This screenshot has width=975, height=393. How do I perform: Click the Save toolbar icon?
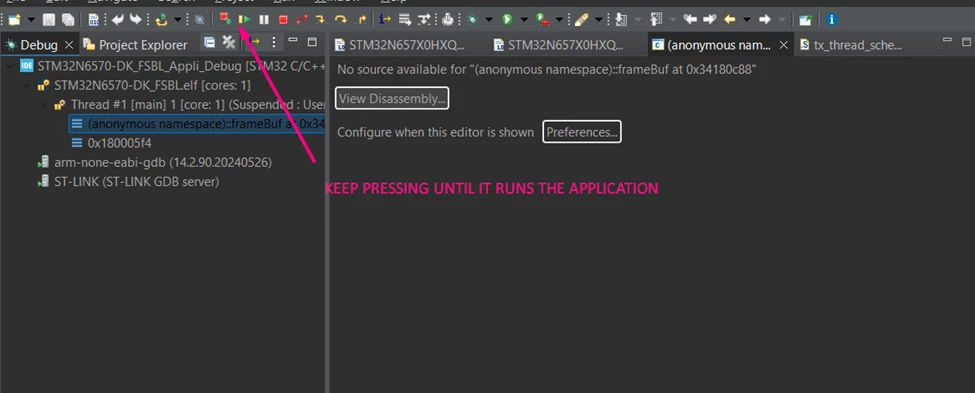pos(49,20)
